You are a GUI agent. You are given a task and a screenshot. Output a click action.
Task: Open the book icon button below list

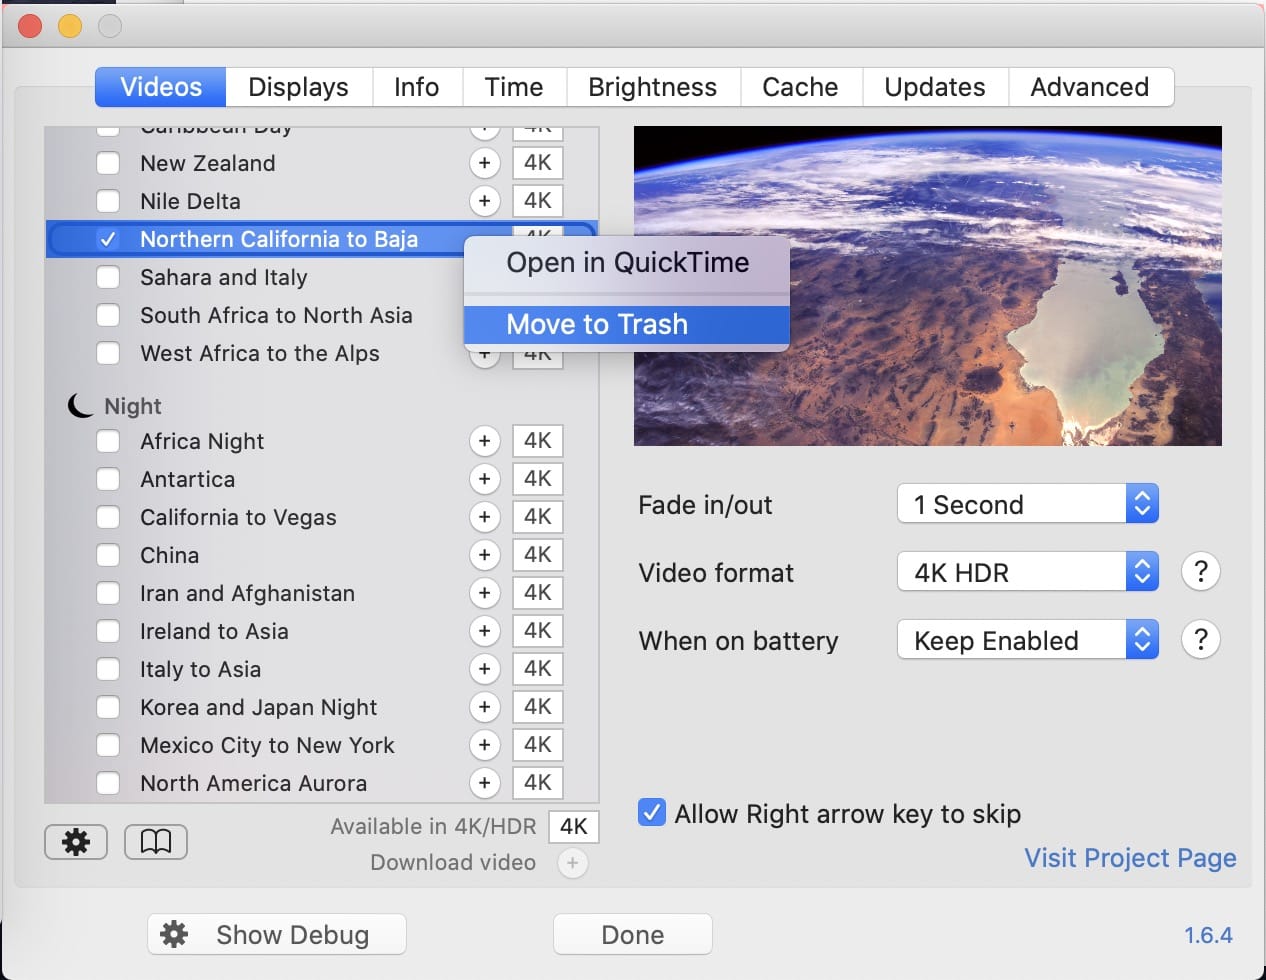click(x=156, y=842)
